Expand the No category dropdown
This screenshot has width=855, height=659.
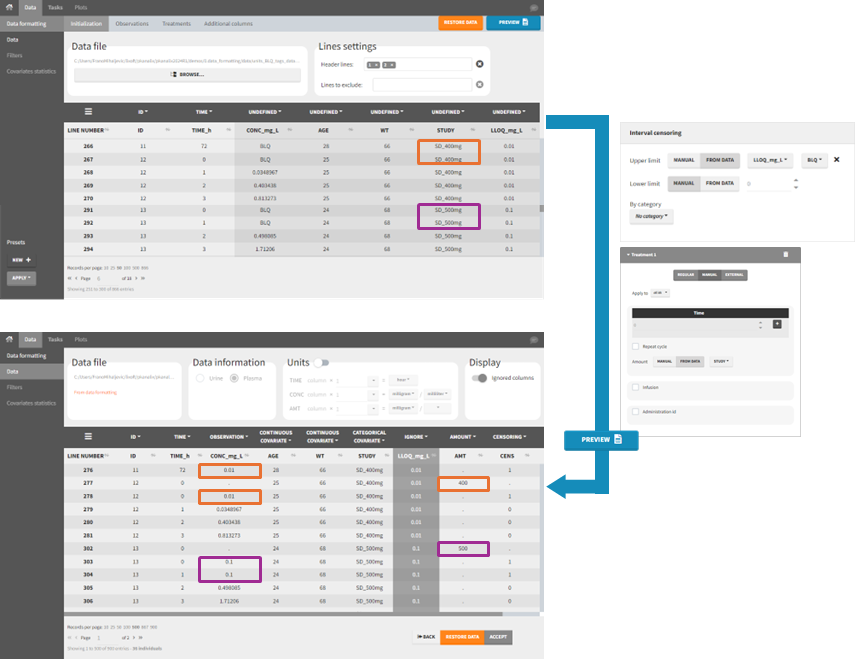coord(651,216)
